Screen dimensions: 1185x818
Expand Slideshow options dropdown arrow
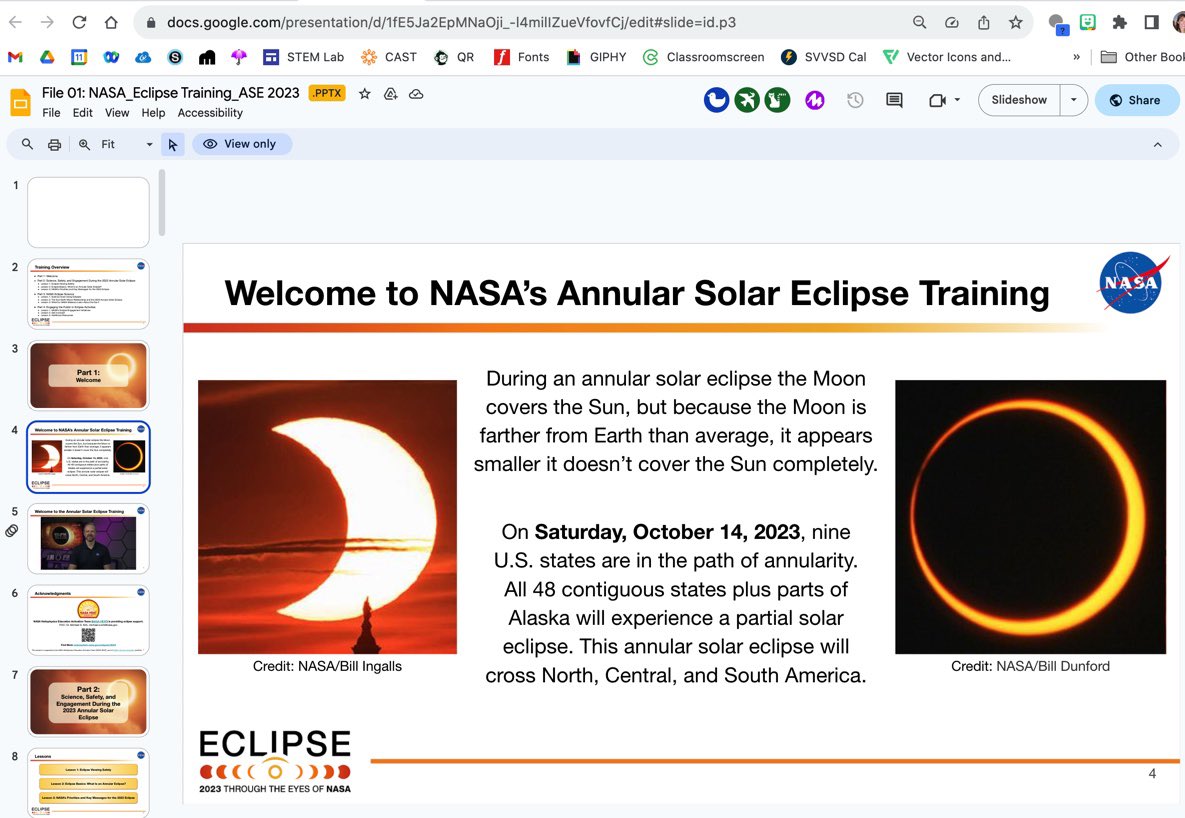1073,100
